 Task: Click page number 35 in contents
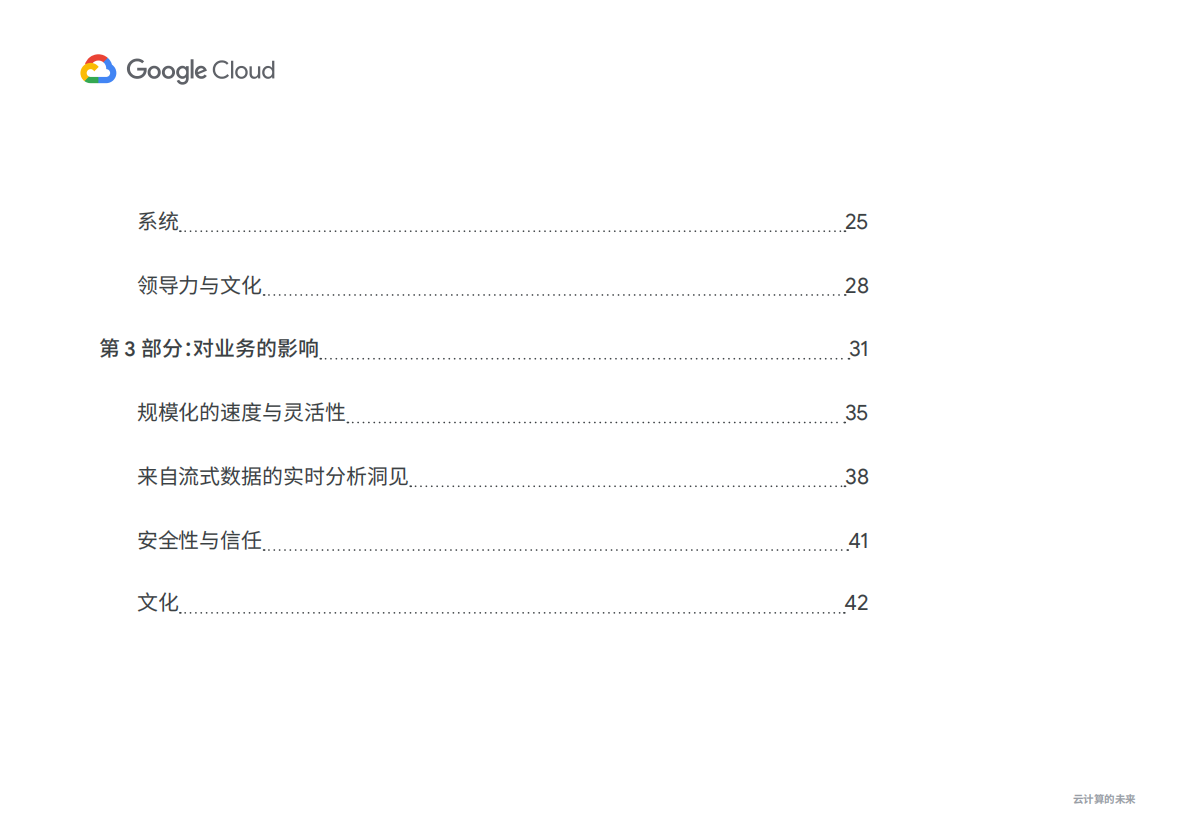click(x=856, y=413)
